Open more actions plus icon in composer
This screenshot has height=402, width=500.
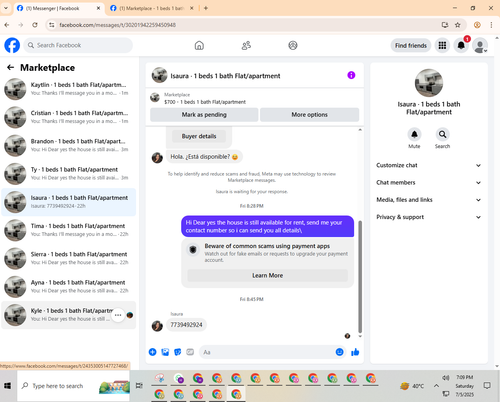(152, 352)
